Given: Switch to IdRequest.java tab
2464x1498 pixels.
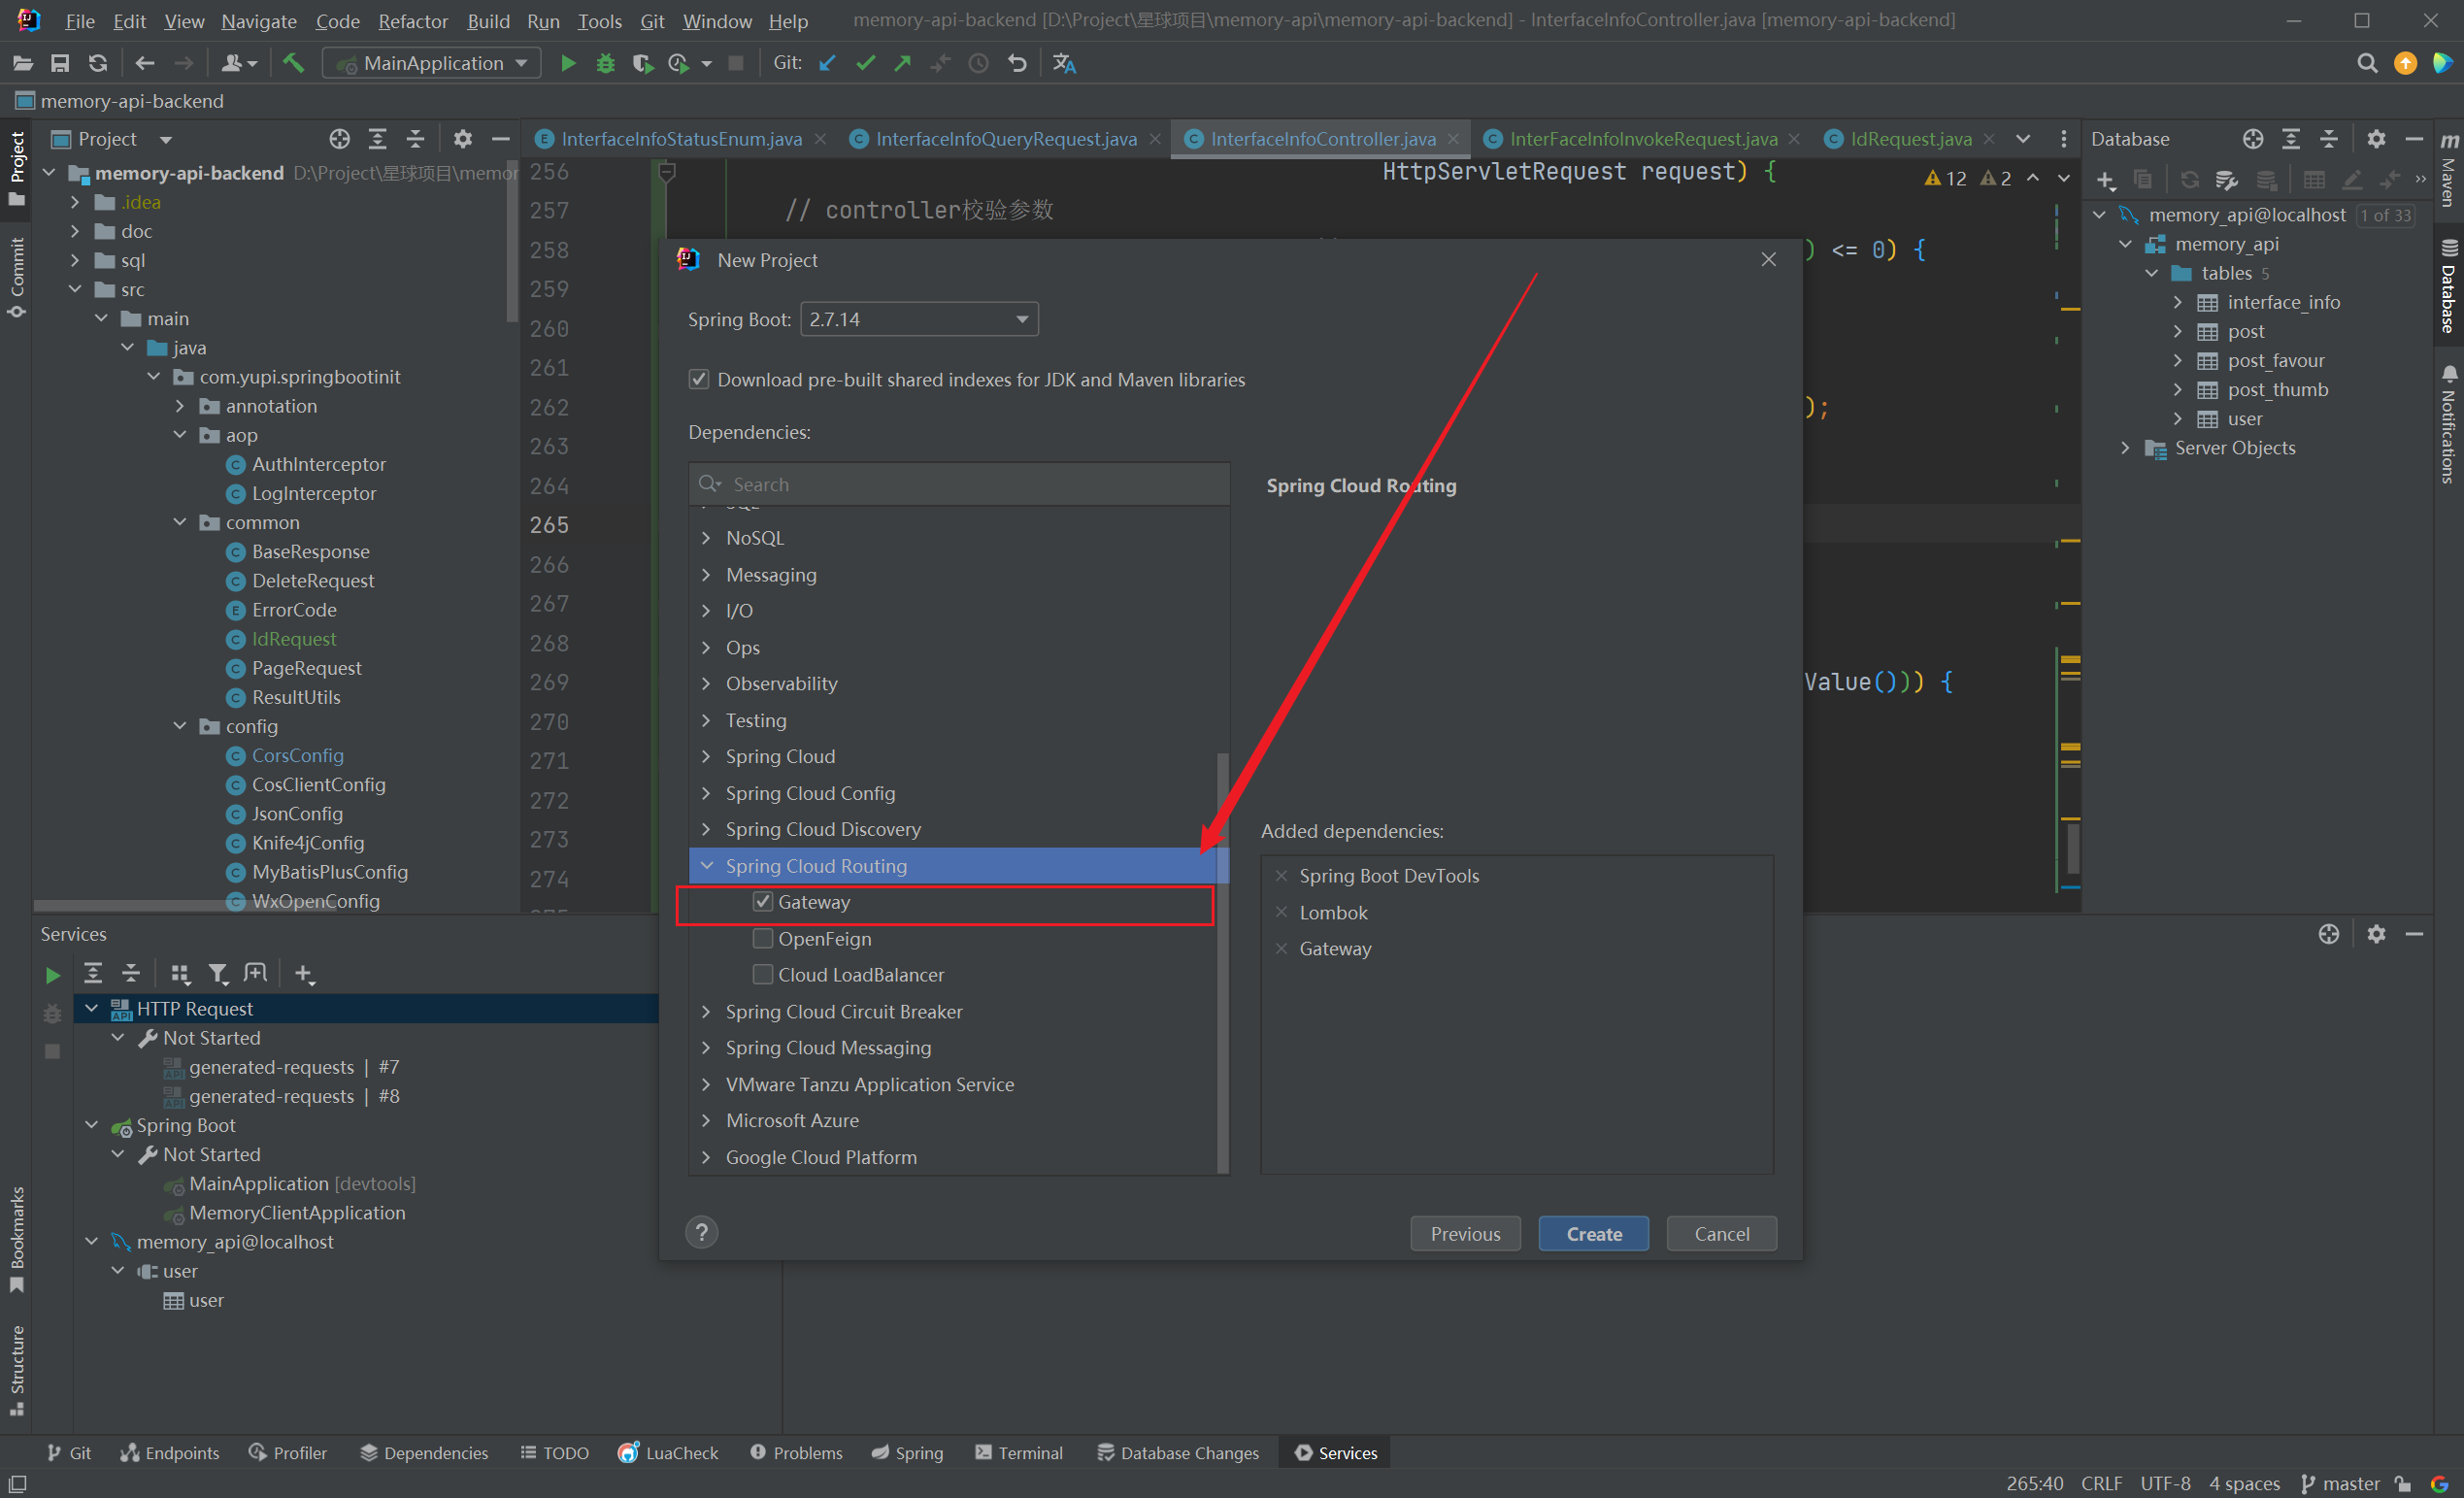Looking at the screenshot, I should click(x=1909, y=139).
